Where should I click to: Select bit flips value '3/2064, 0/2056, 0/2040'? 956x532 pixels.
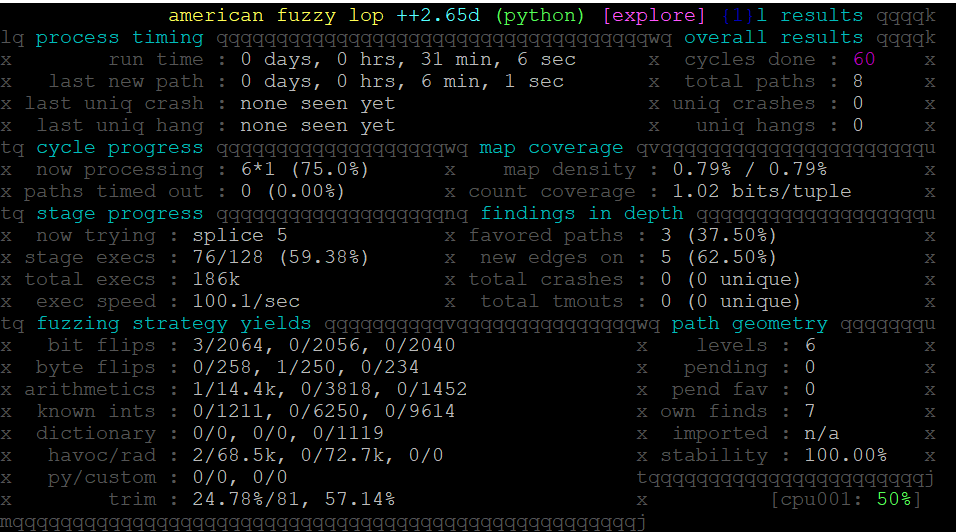pos(324,346)
